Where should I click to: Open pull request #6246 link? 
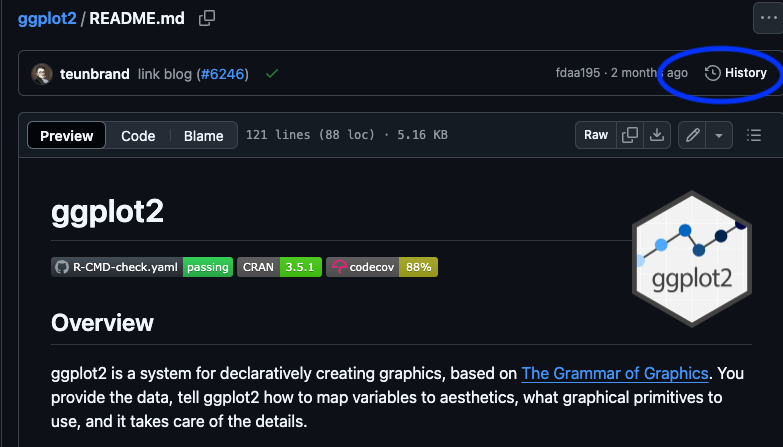pos(223,74)
